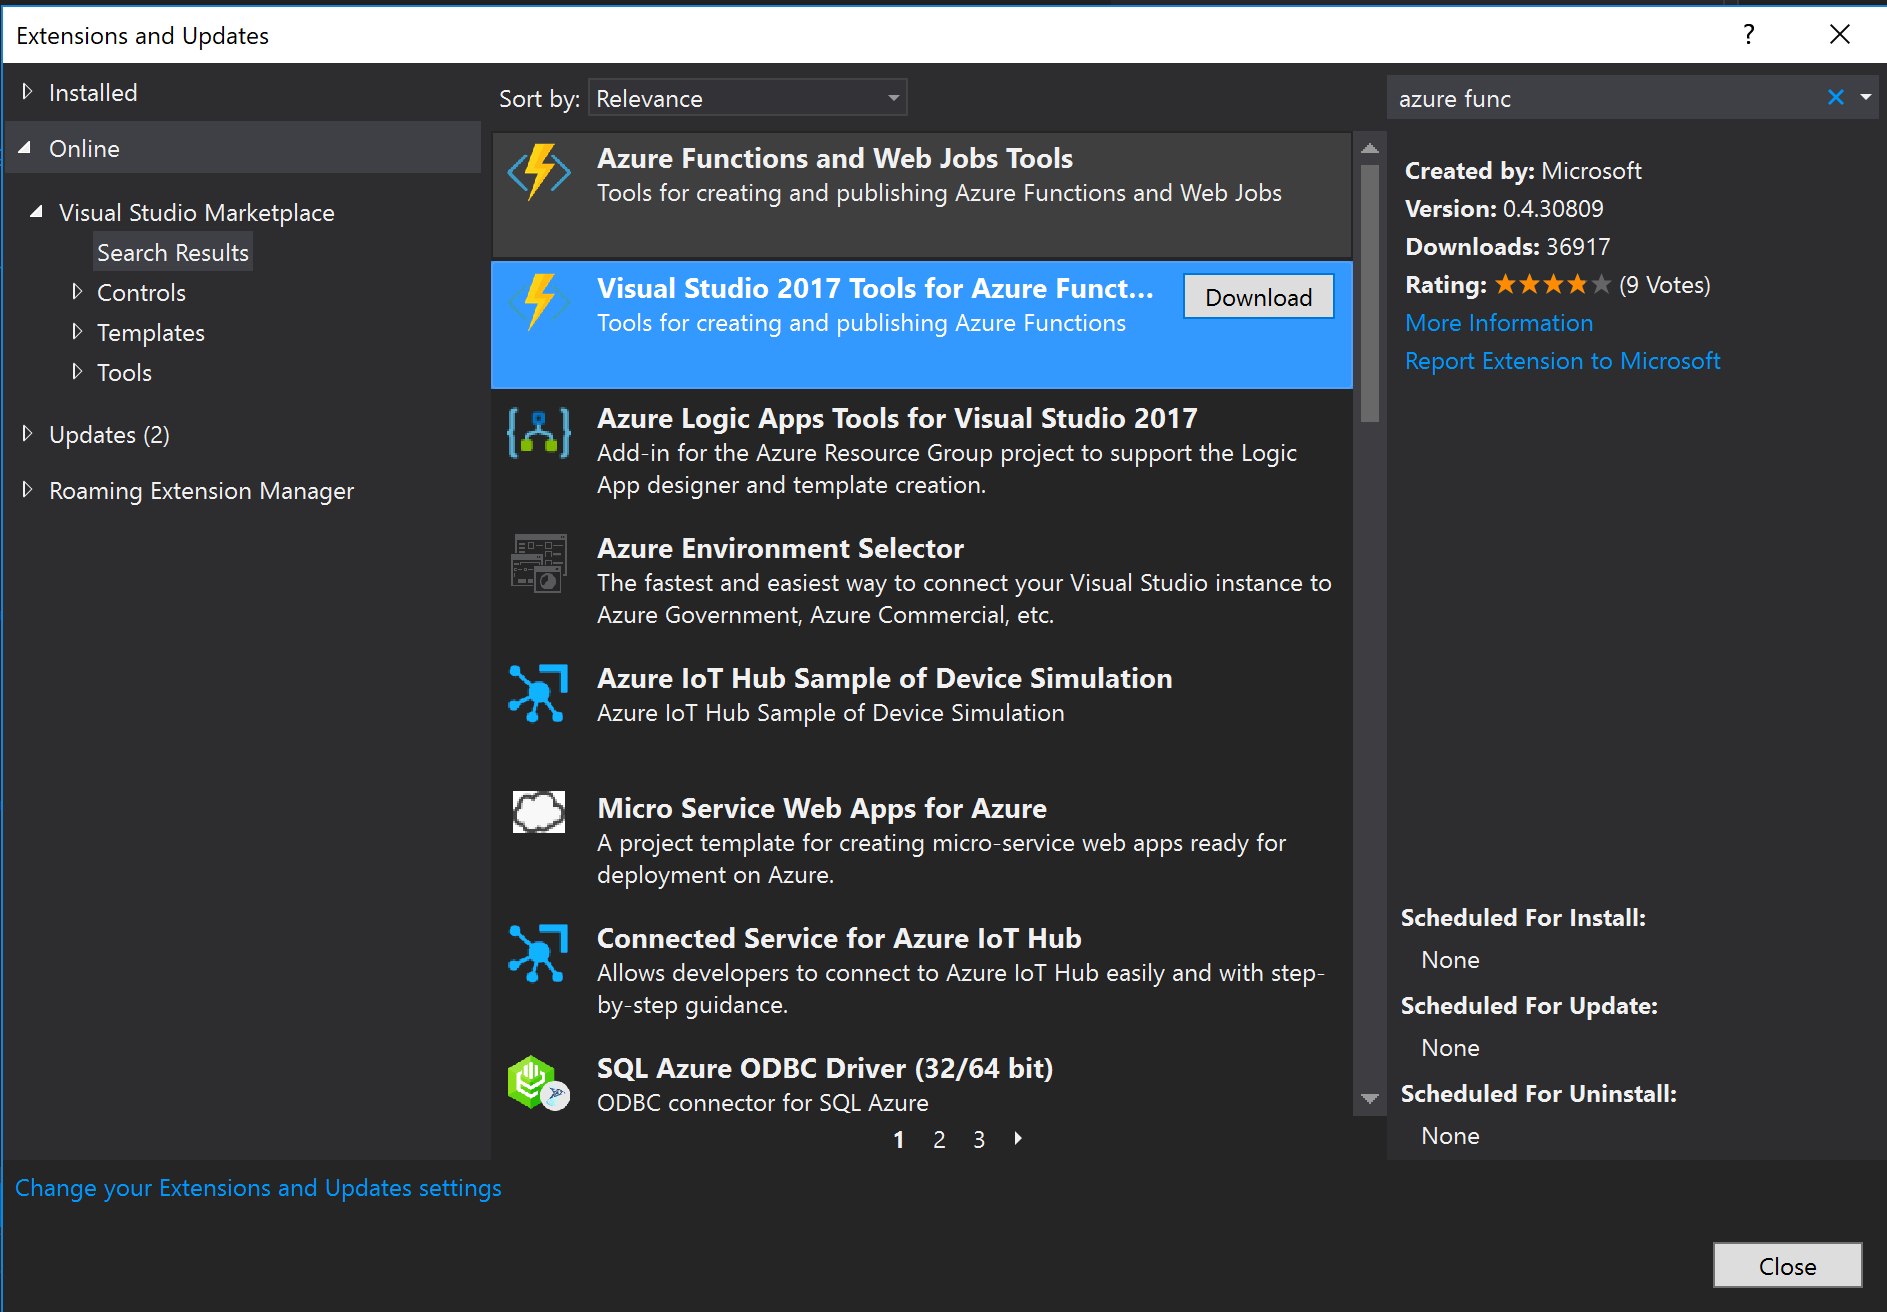Click the next page arrow
The image size is (1887, 1312).
[x=1018, y=1138]
